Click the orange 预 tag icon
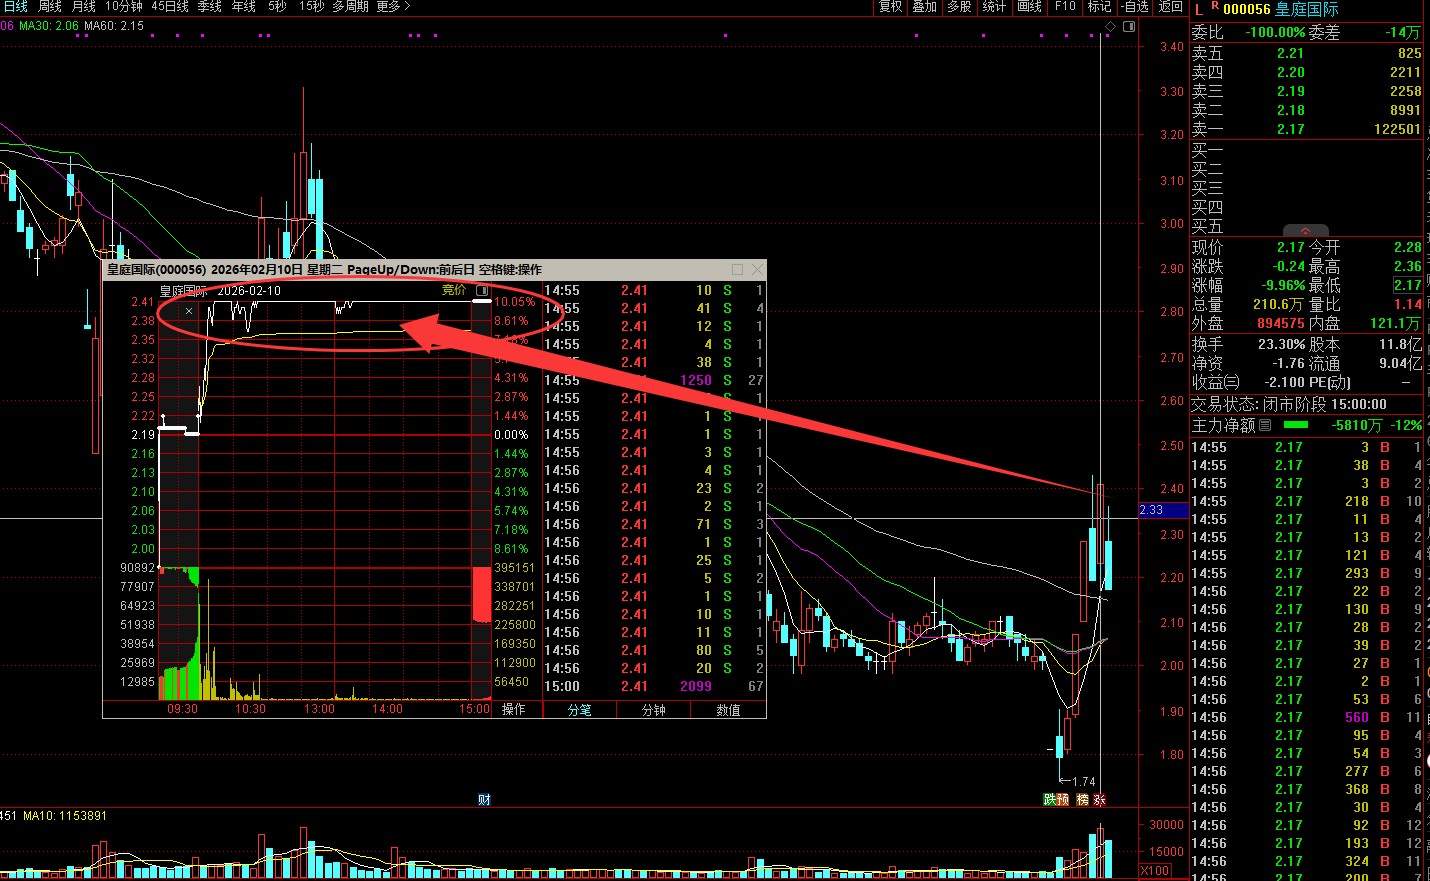1430x881 pixels. pyautogui.click(x=1063, y=799)
